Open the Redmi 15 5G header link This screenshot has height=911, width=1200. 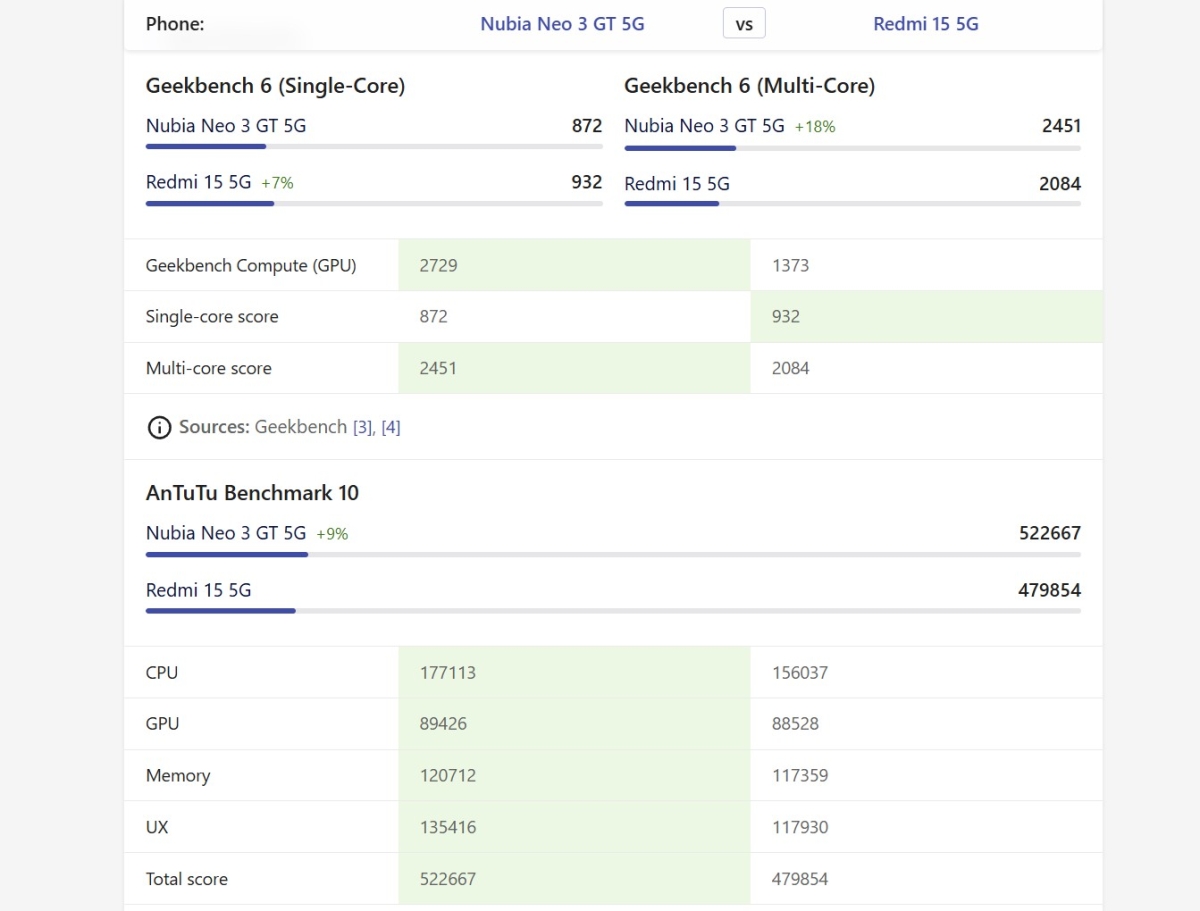pos(925,24)
